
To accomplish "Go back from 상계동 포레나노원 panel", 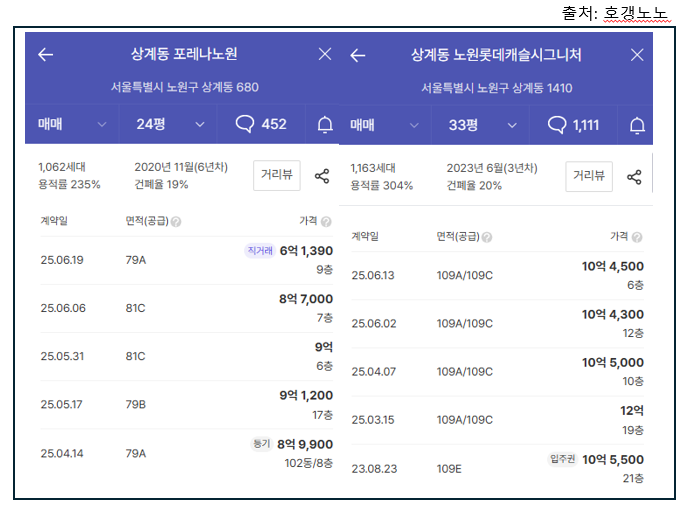I will pos(45,55).
